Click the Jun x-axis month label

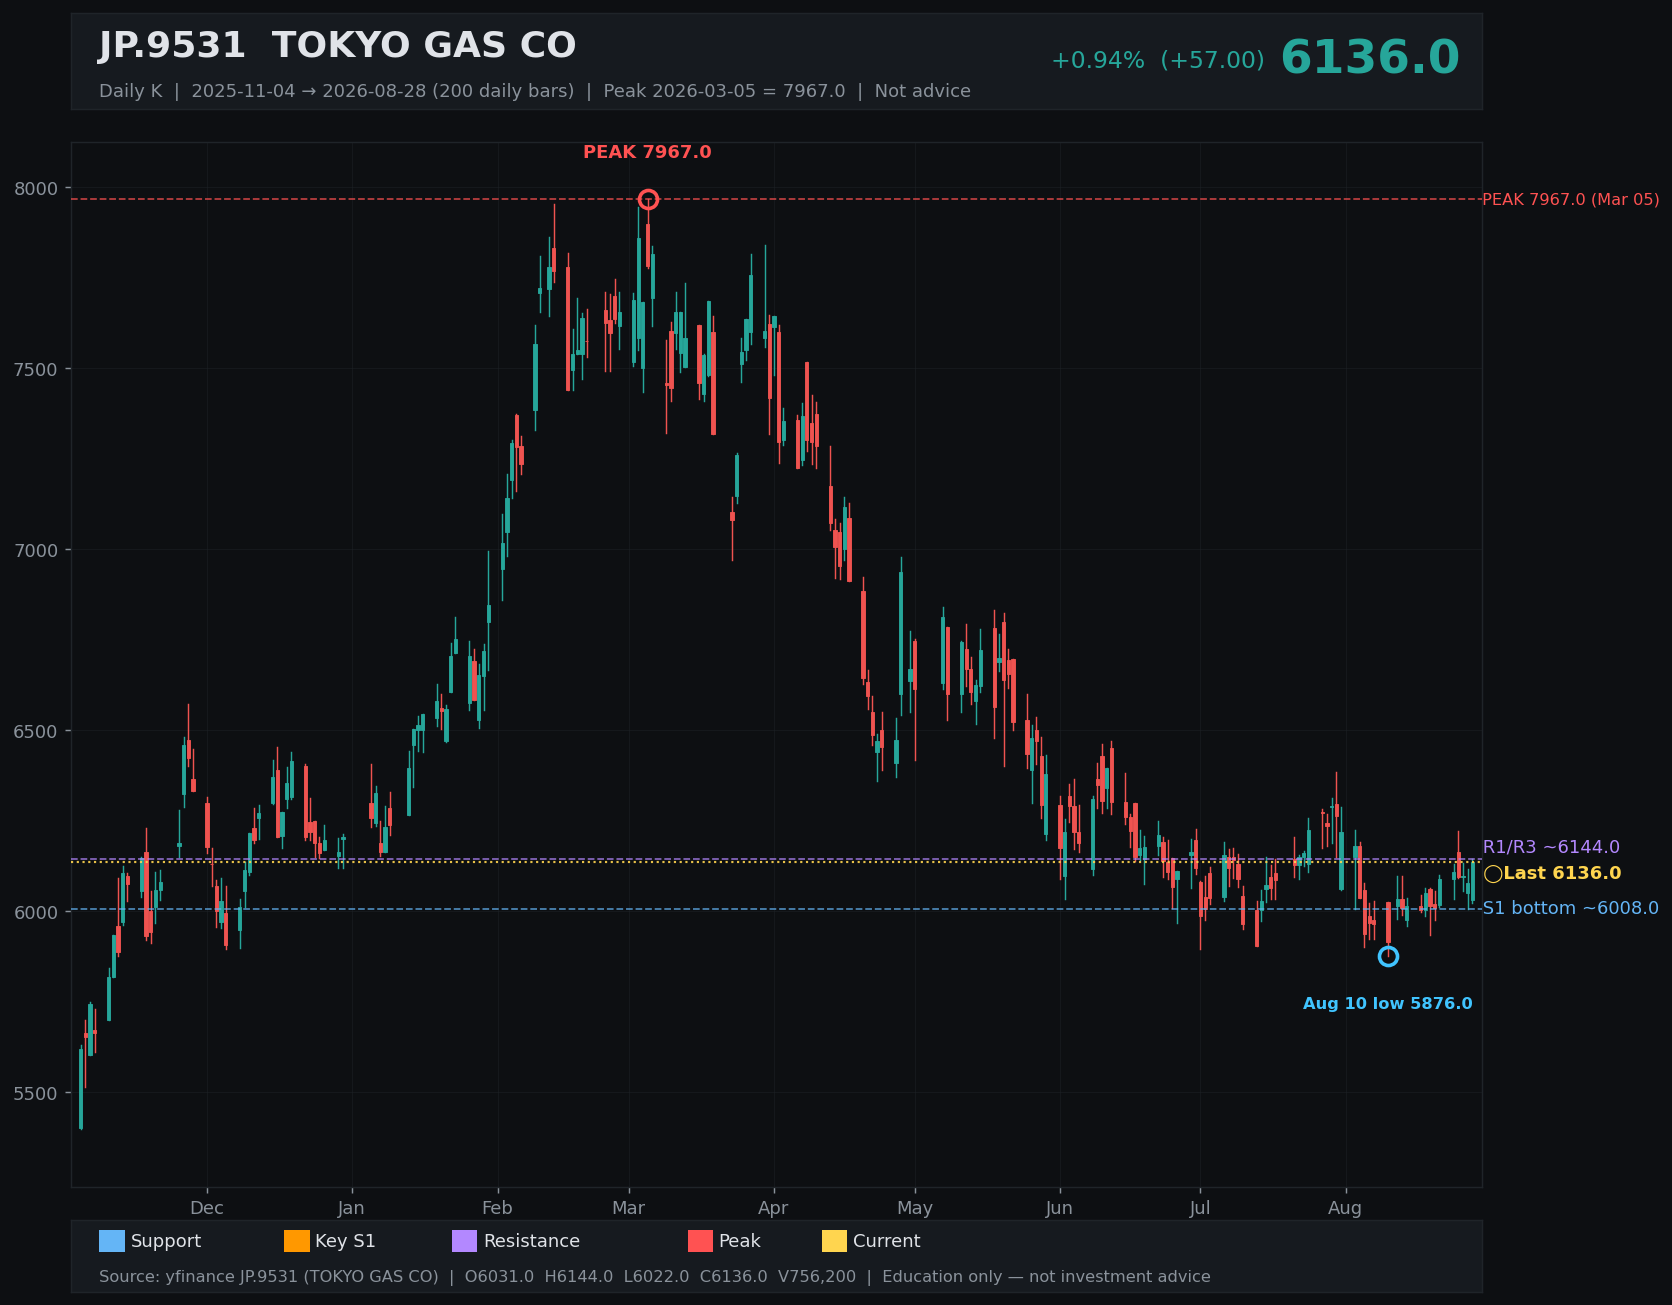(x=1059, y=1208)
